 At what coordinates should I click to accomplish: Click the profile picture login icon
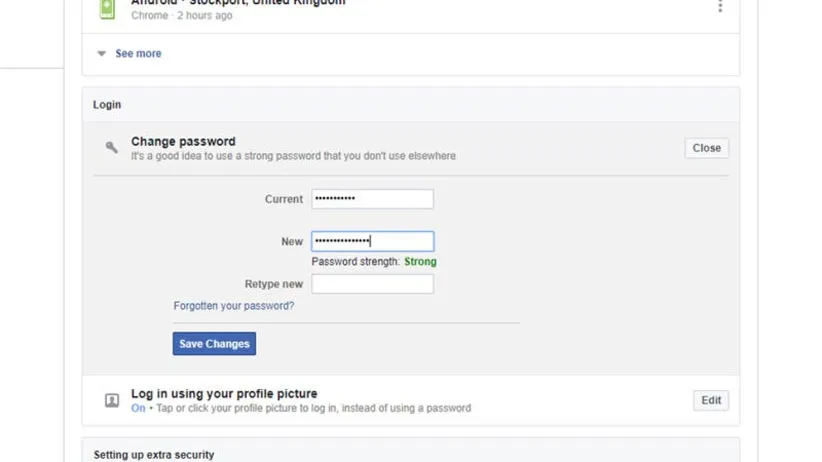point(112,401)
